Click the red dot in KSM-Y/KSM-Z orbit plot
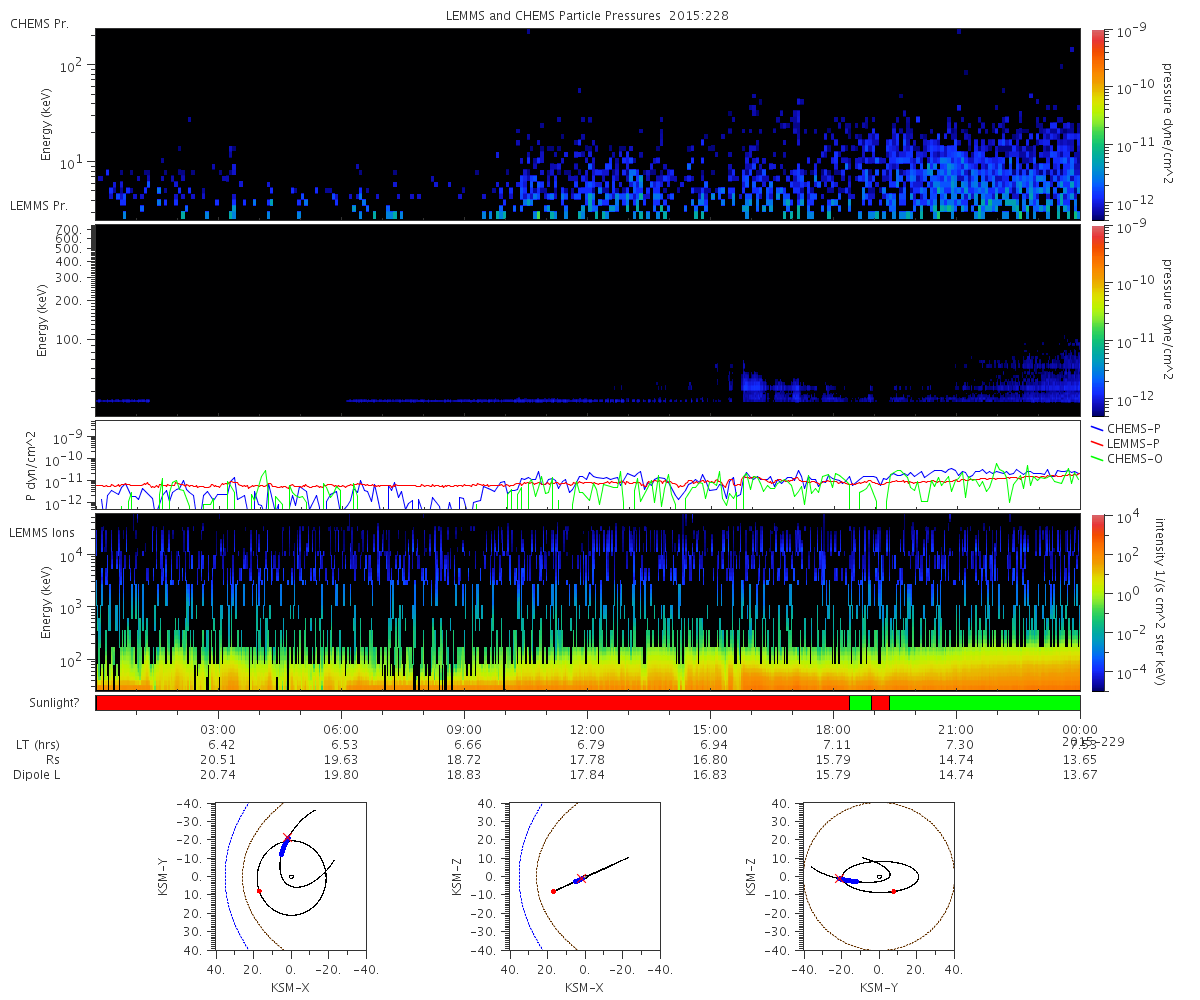This screenshot has height=1000, width=1200. [893, 891]
